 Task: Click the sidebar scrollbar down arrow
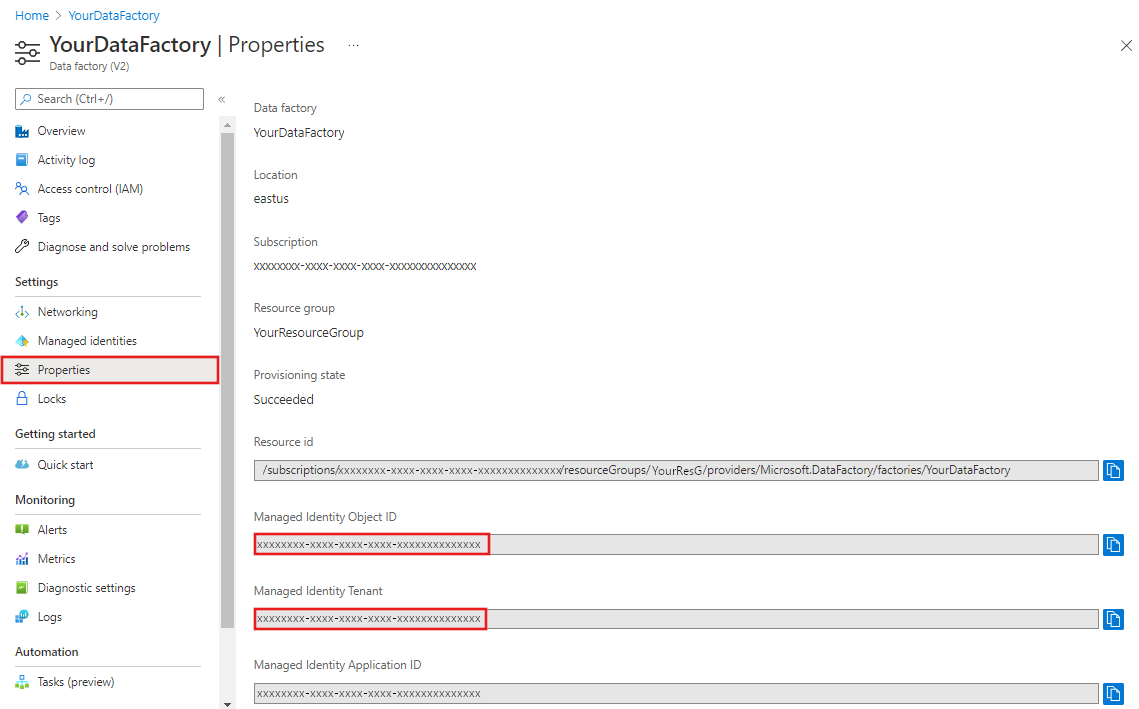227,704
